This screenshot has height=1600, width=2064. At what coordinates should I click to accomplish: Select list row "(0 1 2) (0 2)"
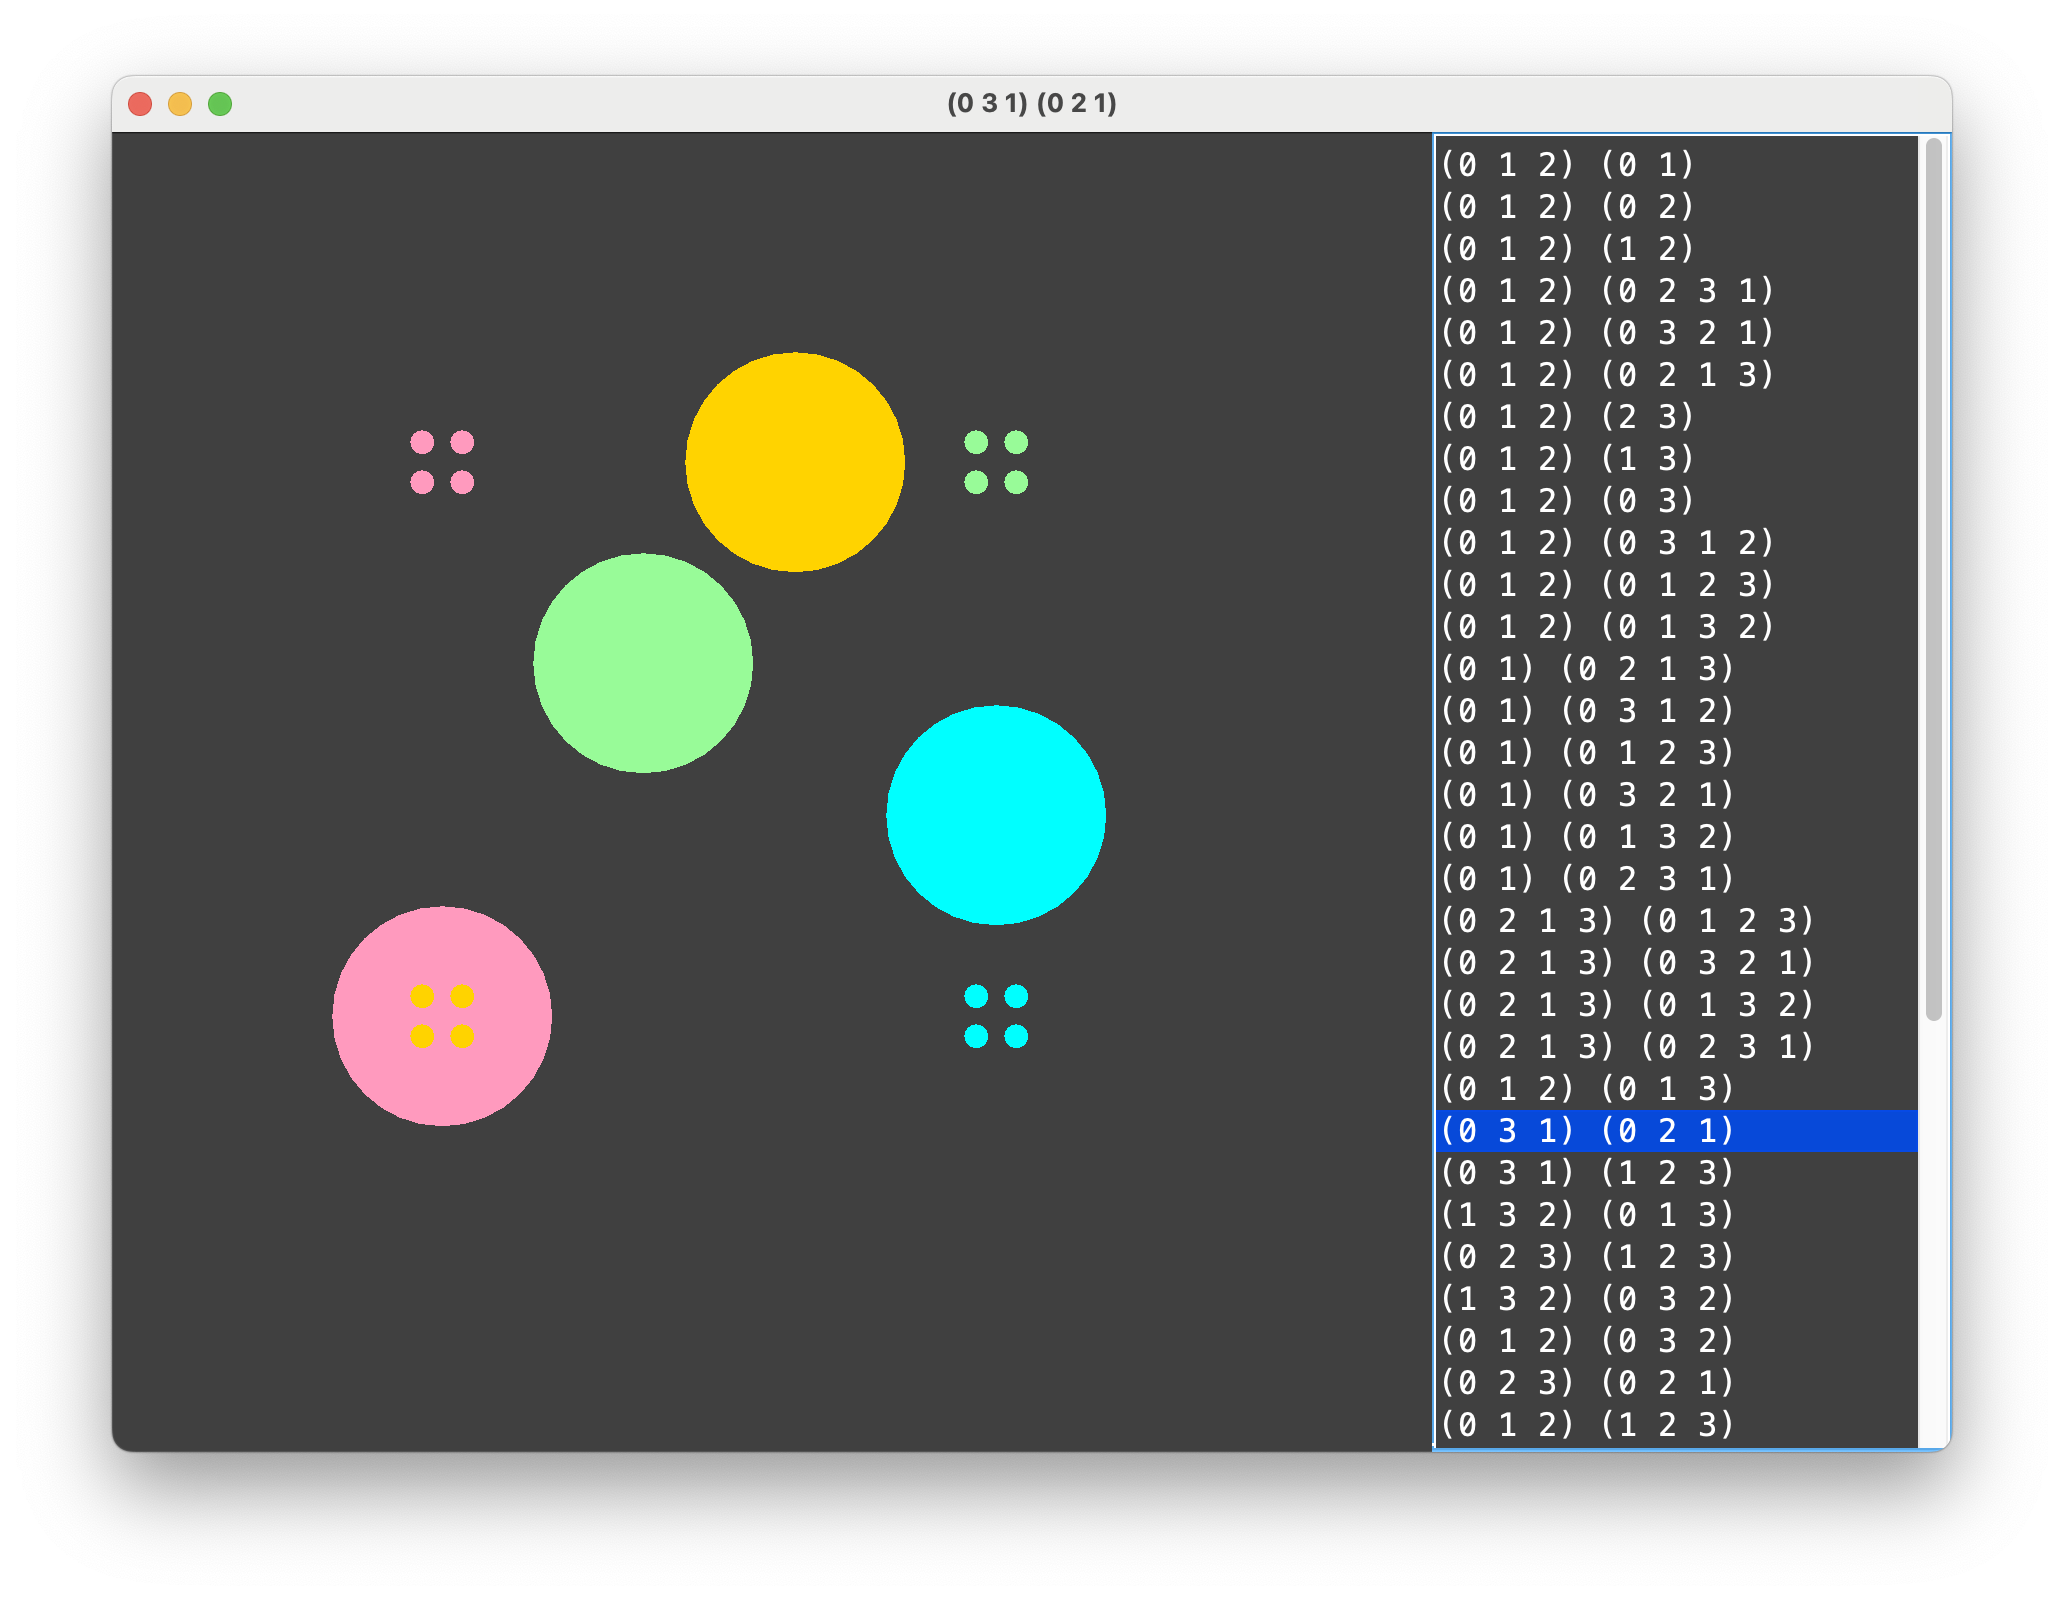click(x=1676, y=206)
